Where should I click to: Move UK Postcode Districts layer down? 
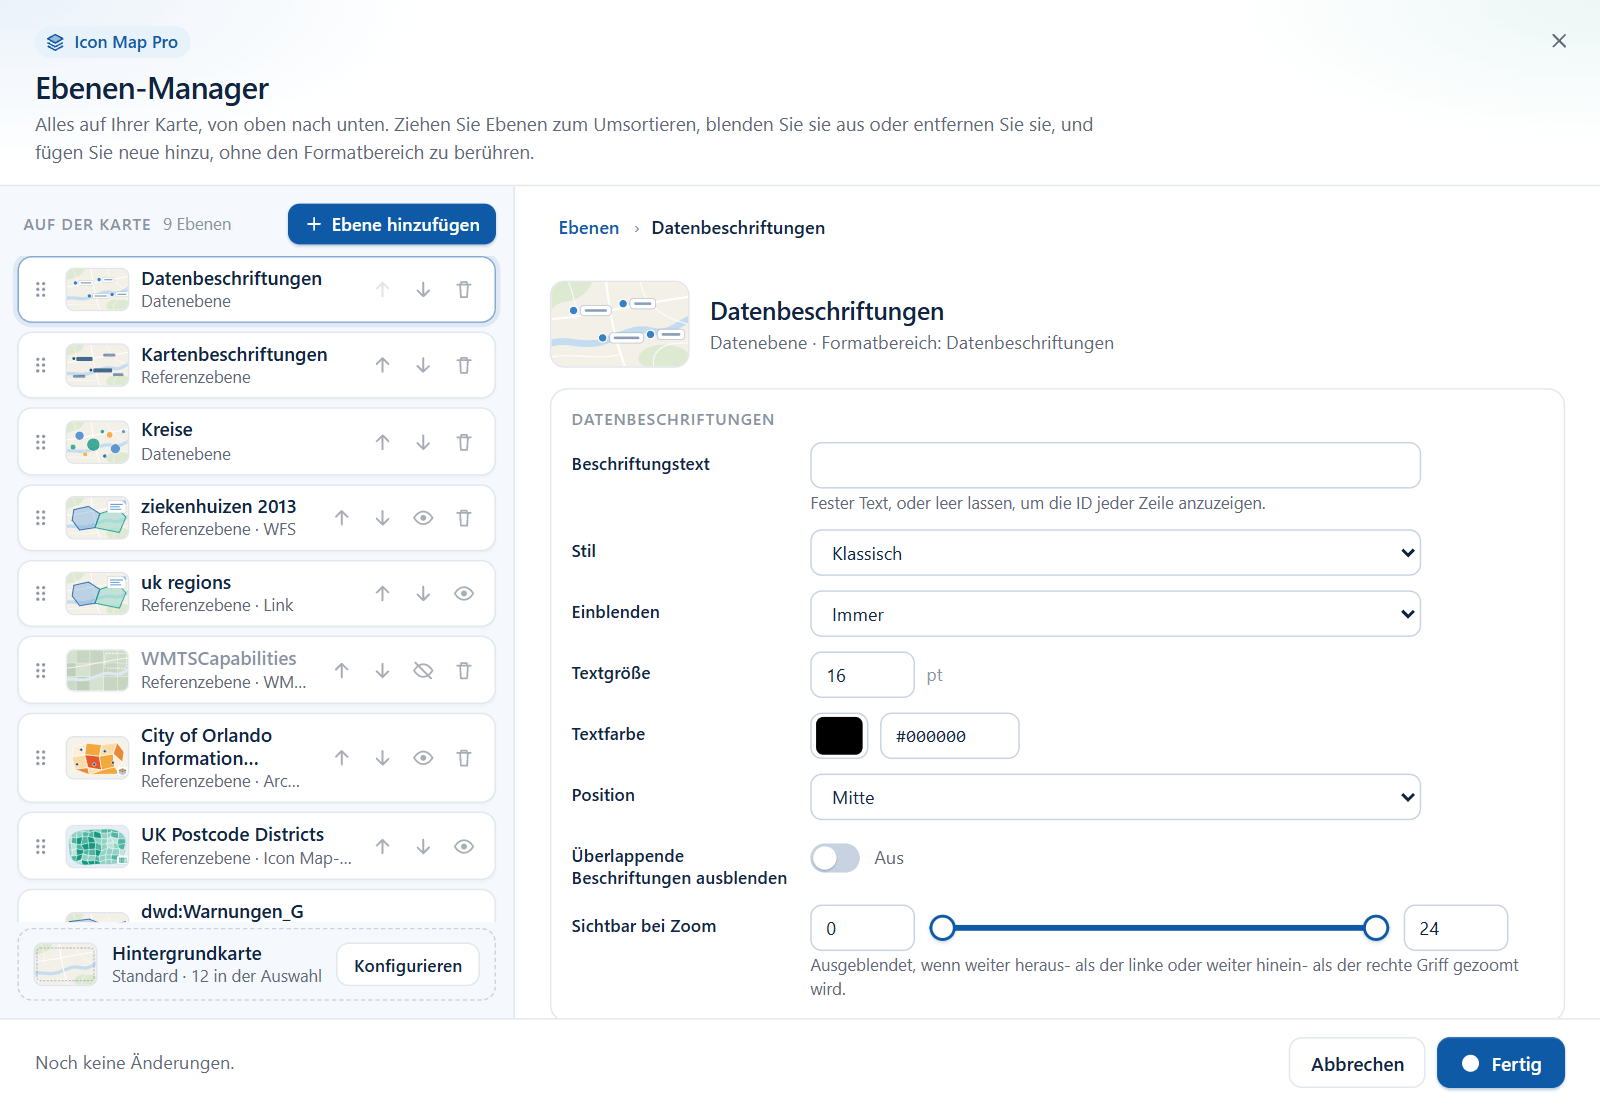[x=423, y=847]
